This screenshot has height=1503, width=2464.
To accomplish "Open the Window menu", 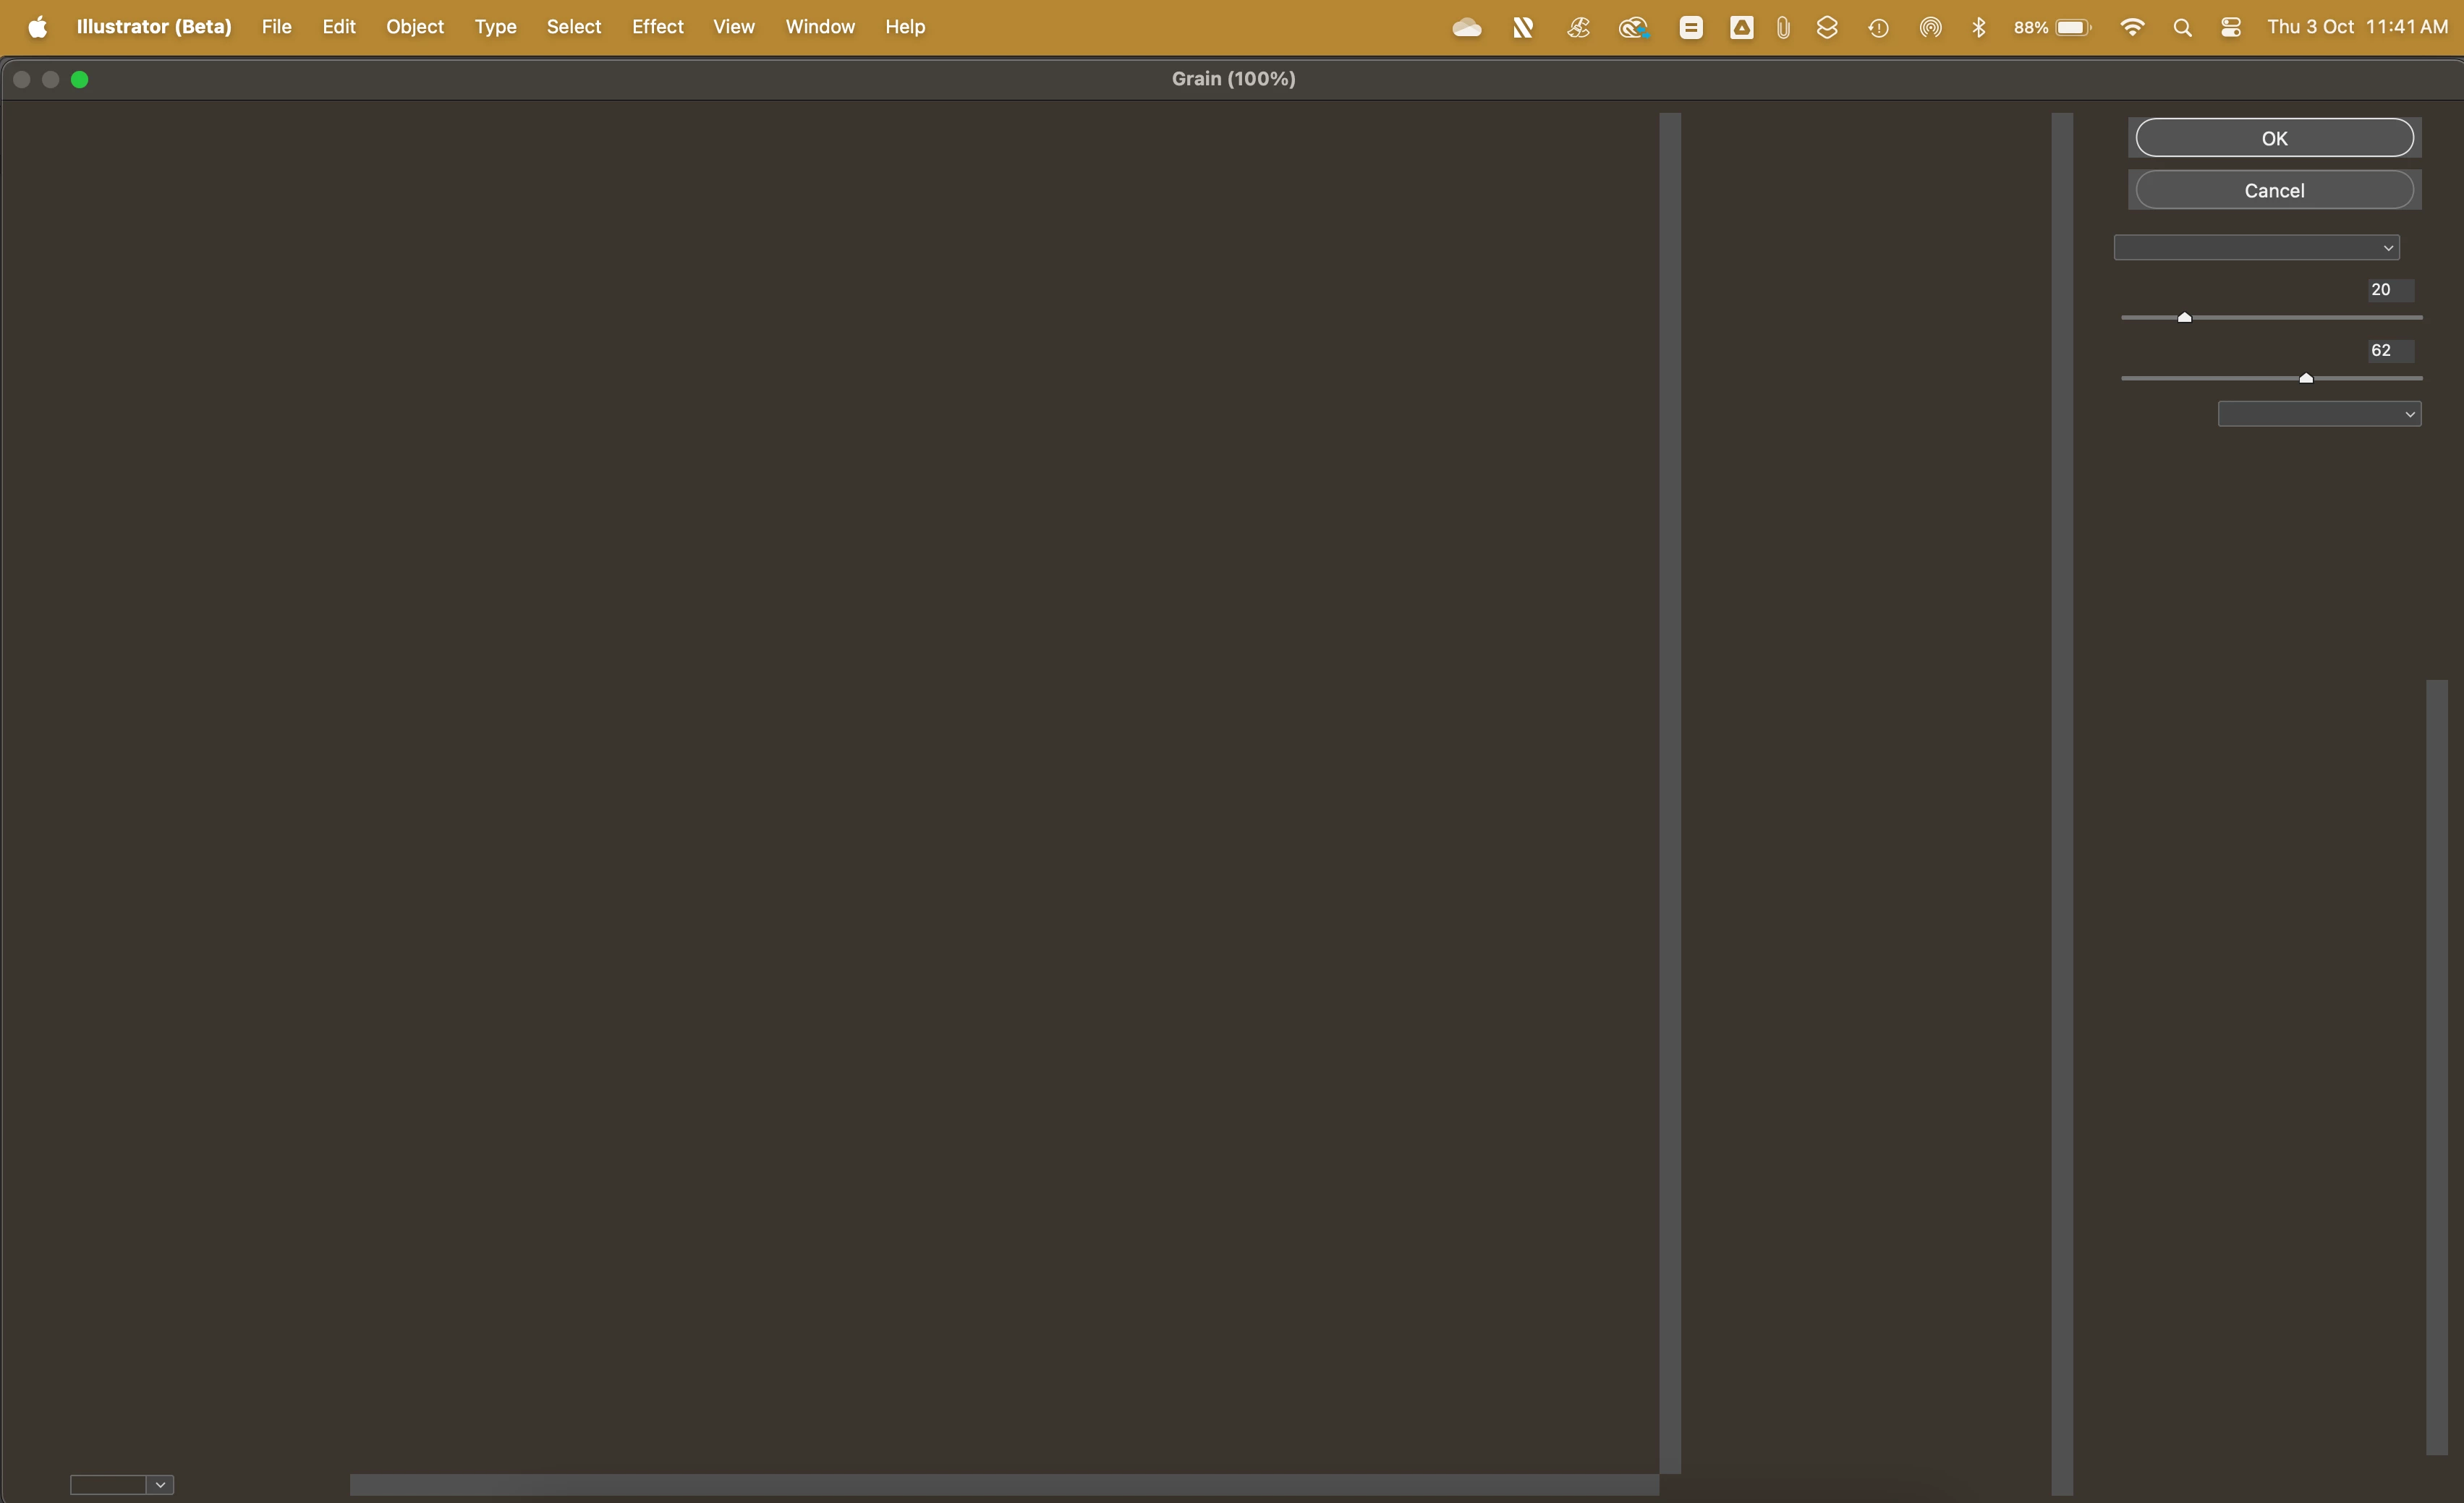I will [x=819, y=27].
